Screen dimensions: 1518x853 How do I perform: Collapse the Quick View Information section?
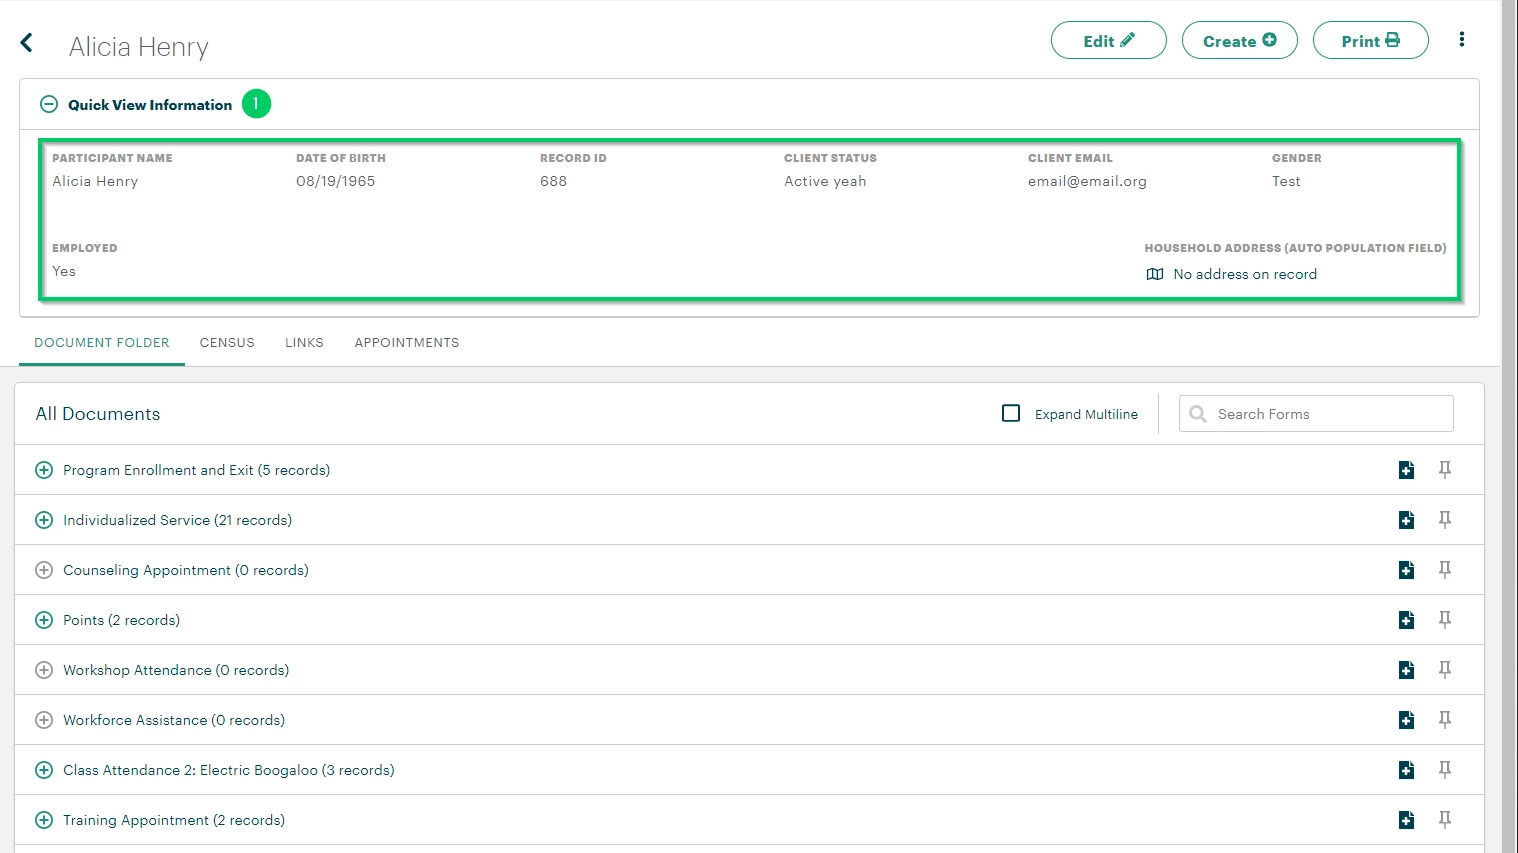[x=48, y=104]
